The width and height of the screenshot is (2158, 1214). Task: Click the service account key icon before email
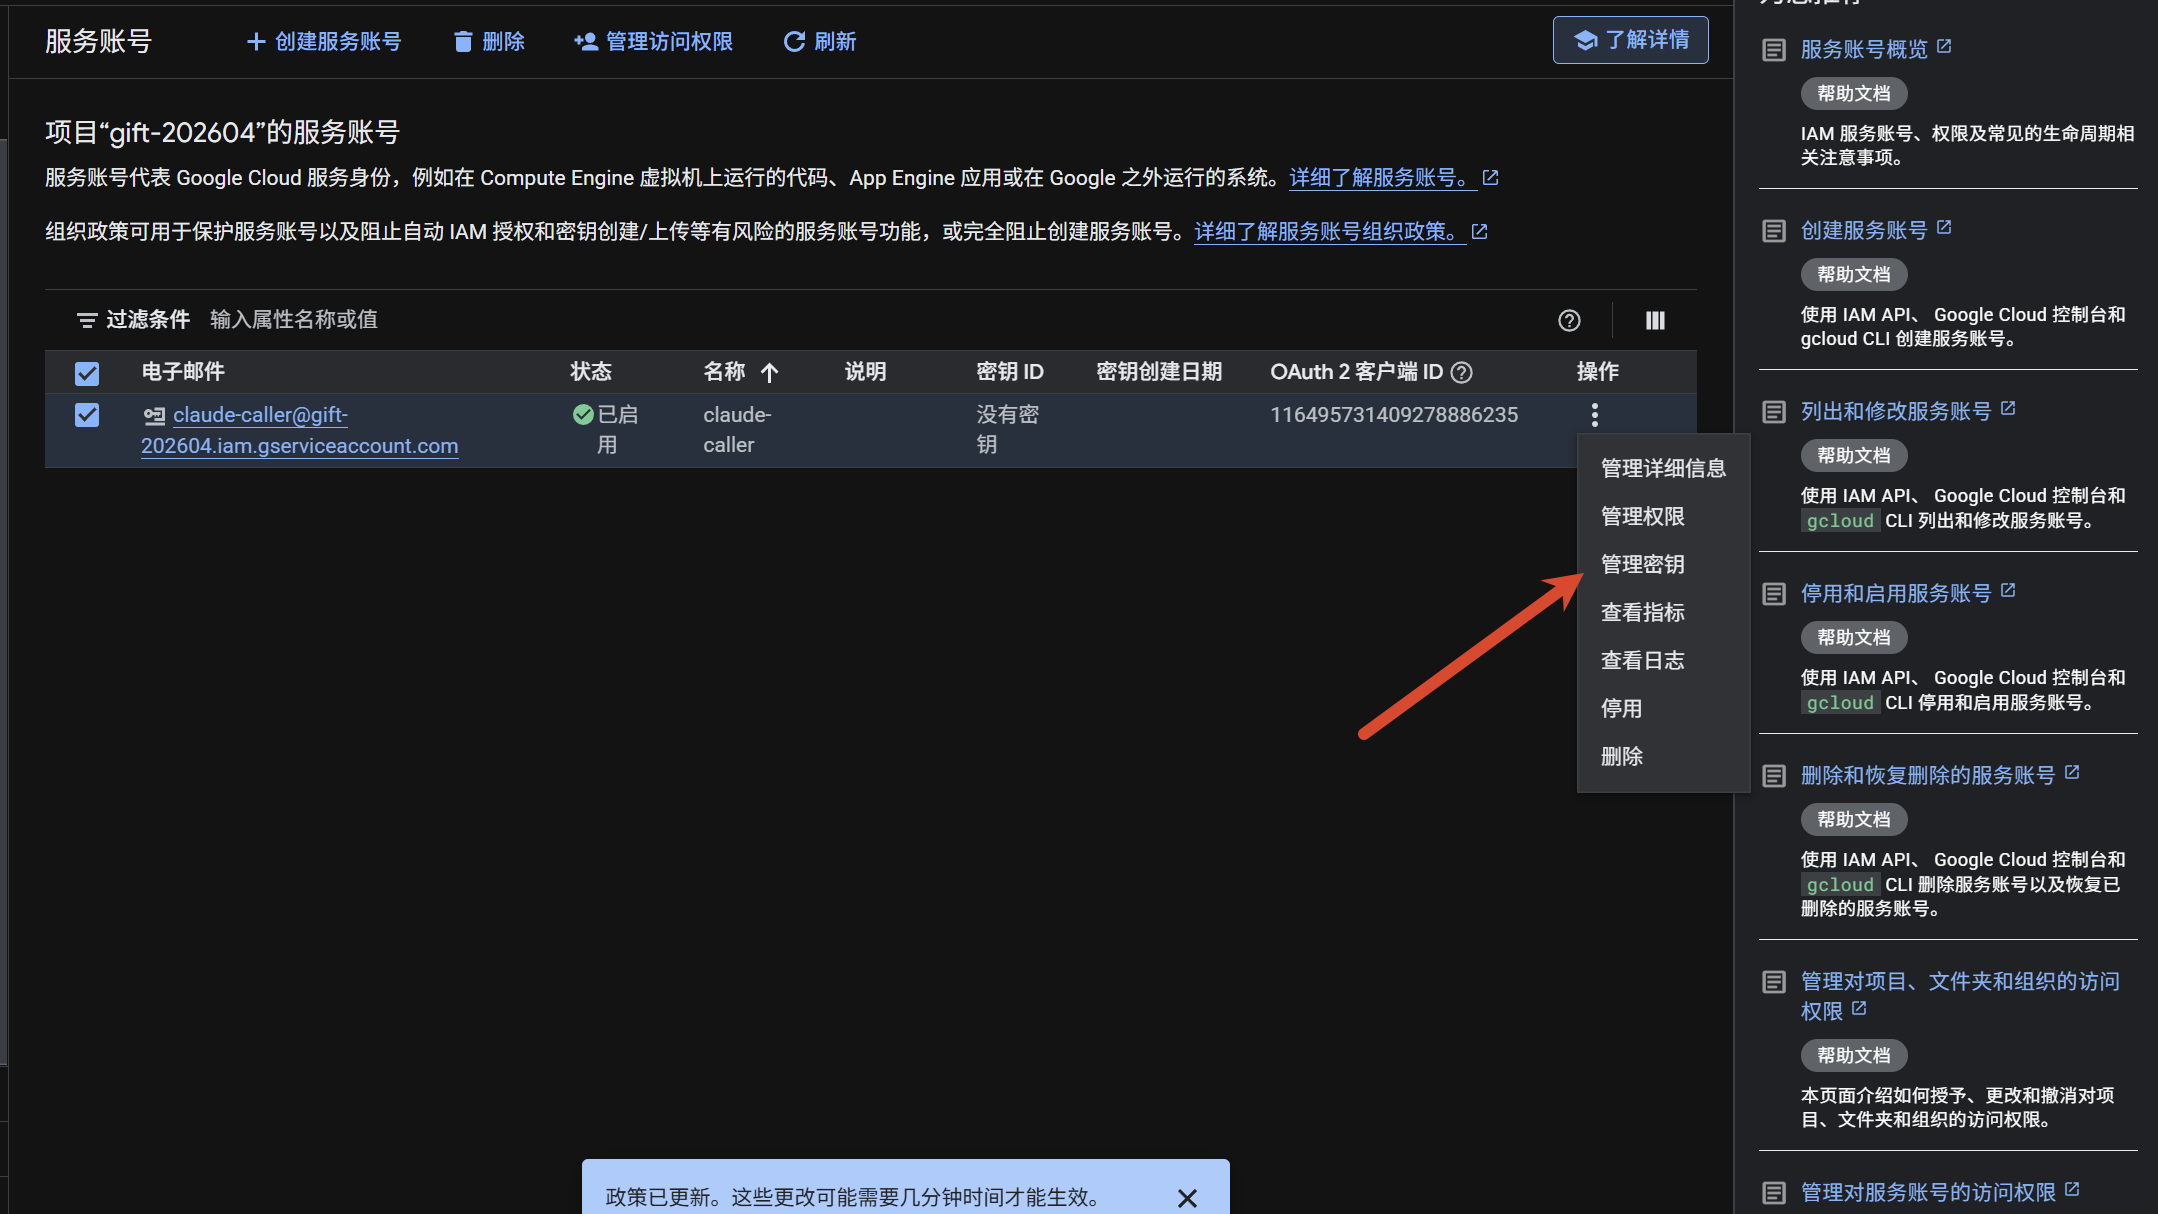pos(154,416)
